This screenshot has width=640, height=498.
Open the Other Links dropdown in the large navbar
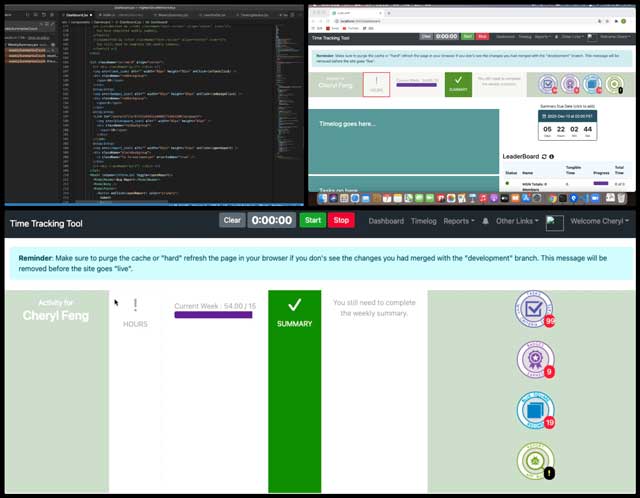pyautogui.click(x=517, y=221)
